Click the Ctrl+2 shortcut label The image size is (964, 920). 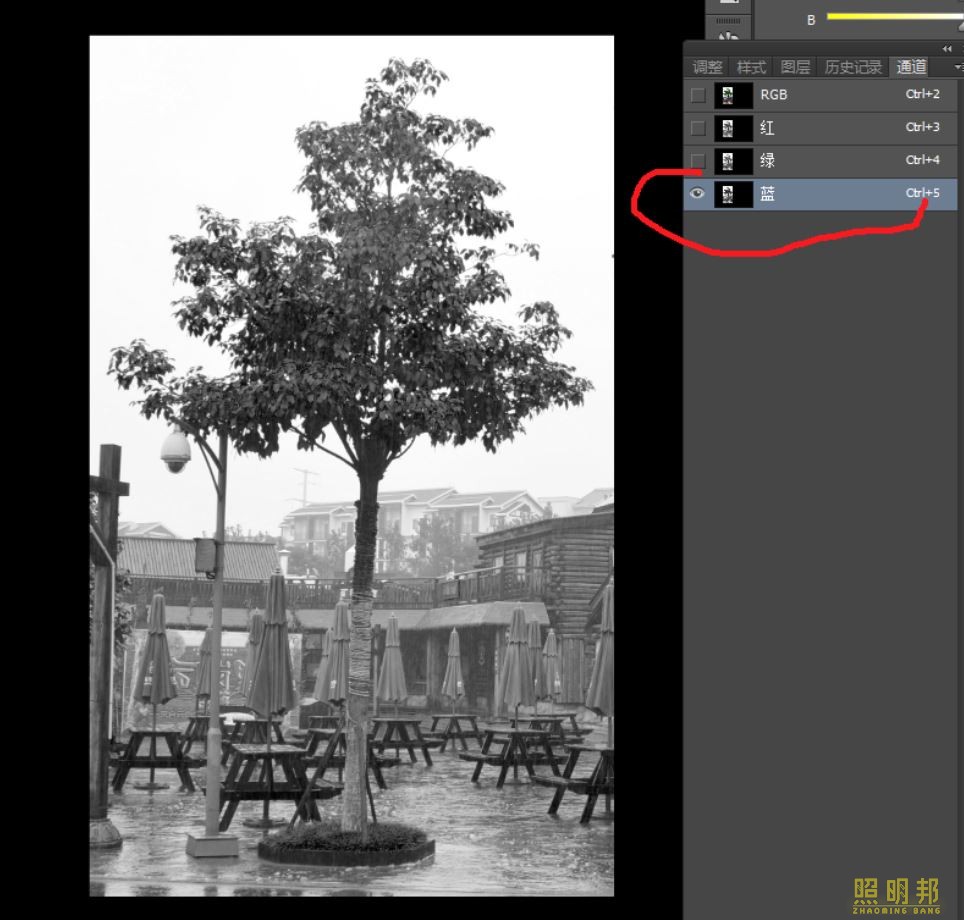[922, 94]
